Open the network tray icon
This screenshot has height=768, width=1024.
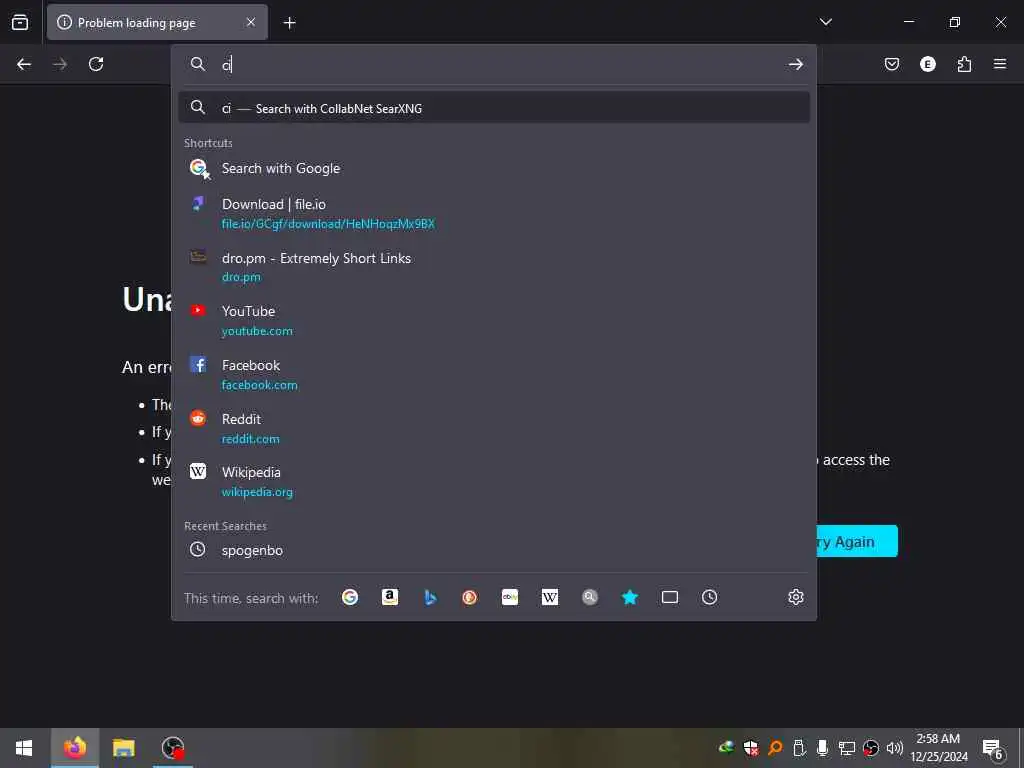[847, 748]
